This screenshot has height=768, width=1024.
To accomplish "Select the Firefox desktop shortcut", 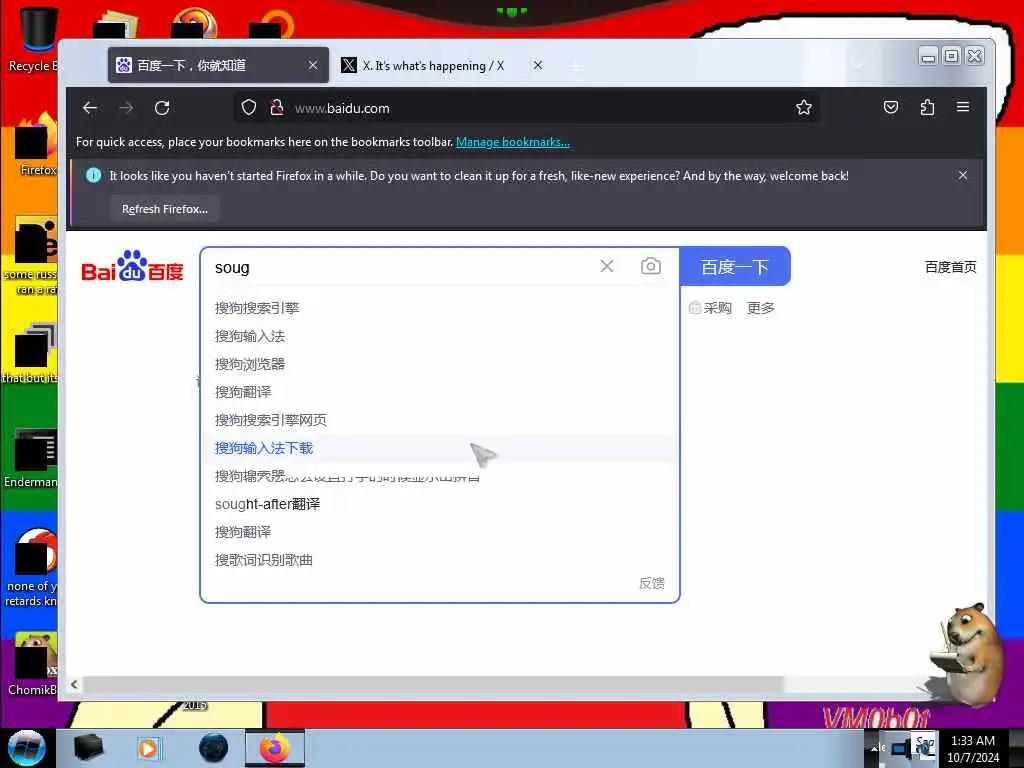I will coord(36,145).
